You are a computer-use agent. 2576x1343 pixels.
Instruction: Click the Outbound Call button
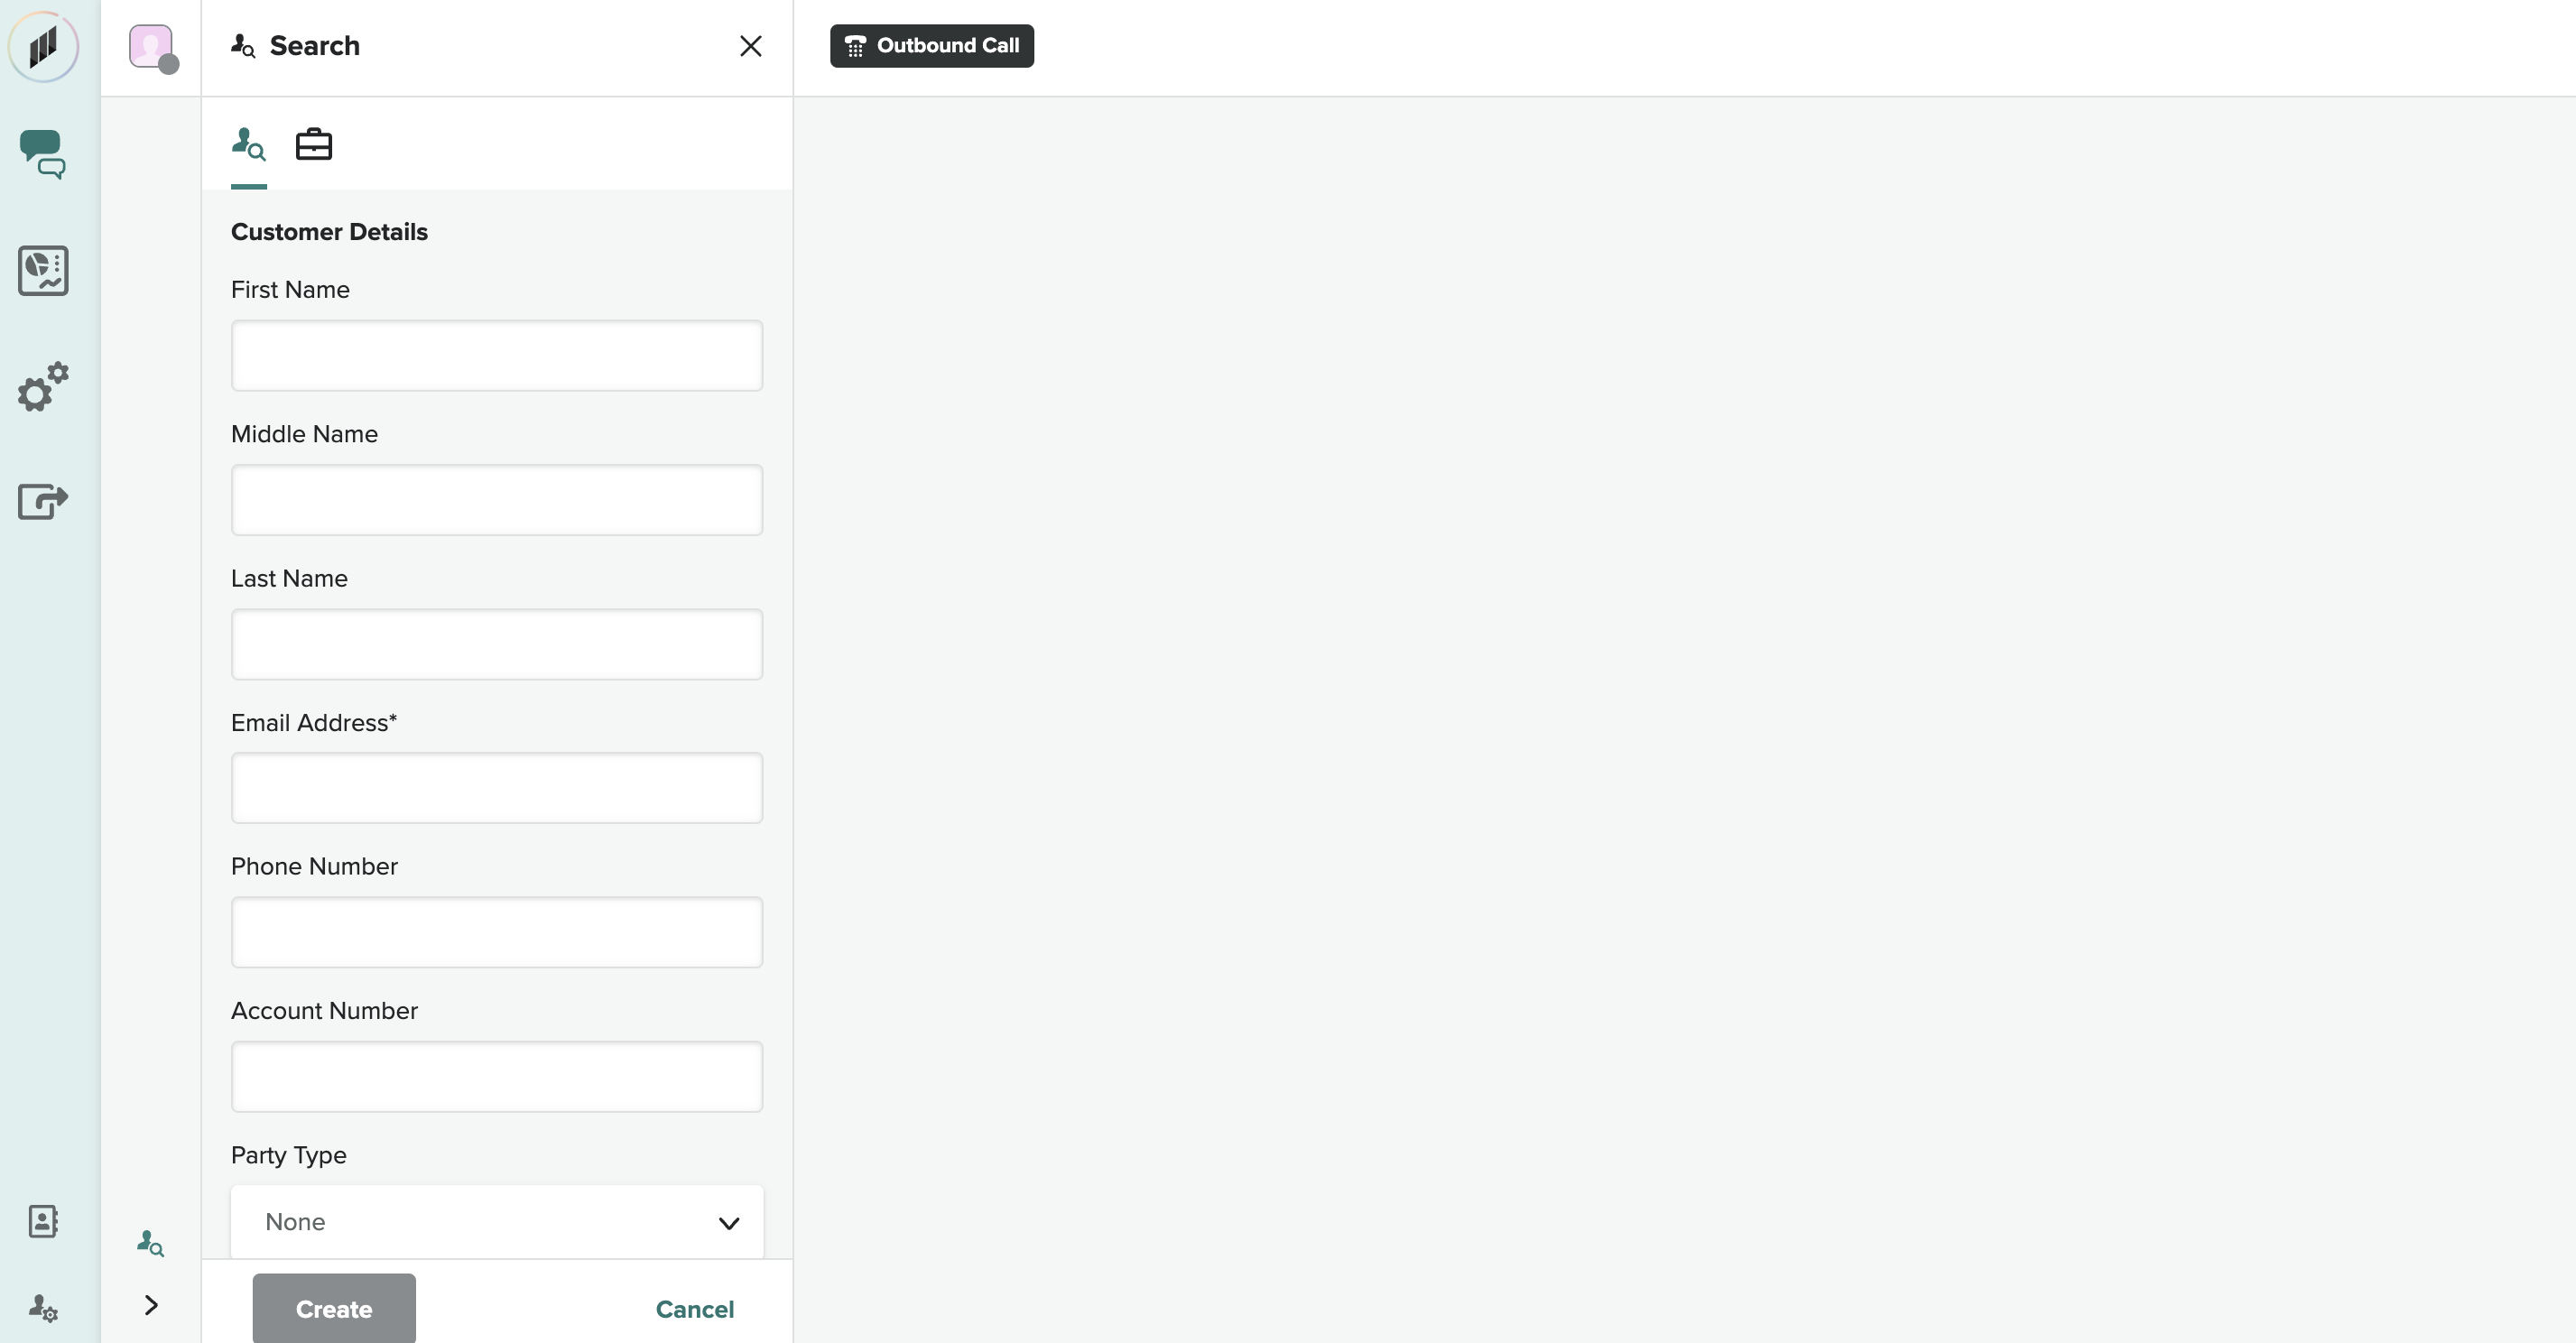[931, 46]
